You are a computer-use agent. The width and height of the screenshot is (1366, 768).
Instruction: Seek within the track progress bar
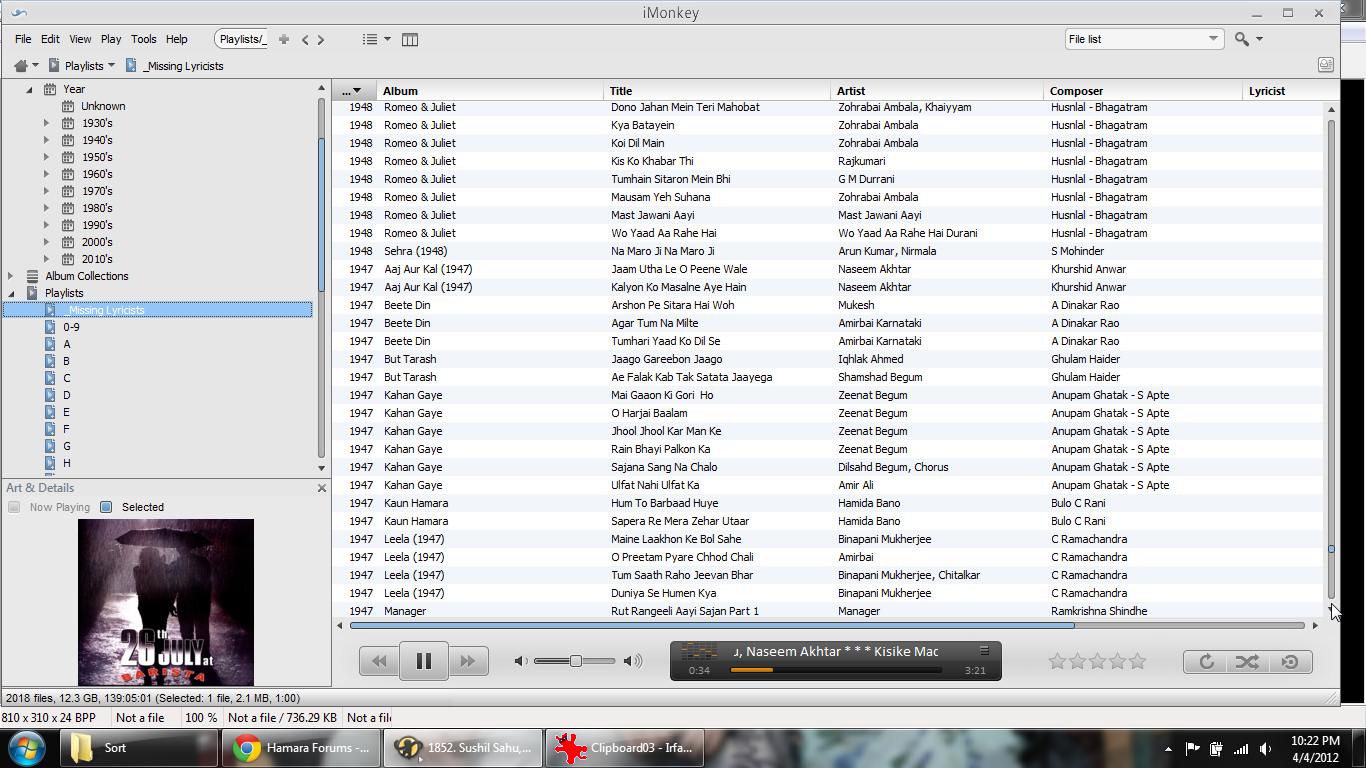pyautogui.click(x=836, y=670)
